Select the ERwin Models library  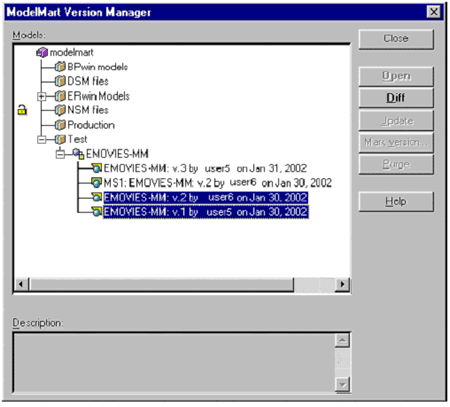[98, 96]
